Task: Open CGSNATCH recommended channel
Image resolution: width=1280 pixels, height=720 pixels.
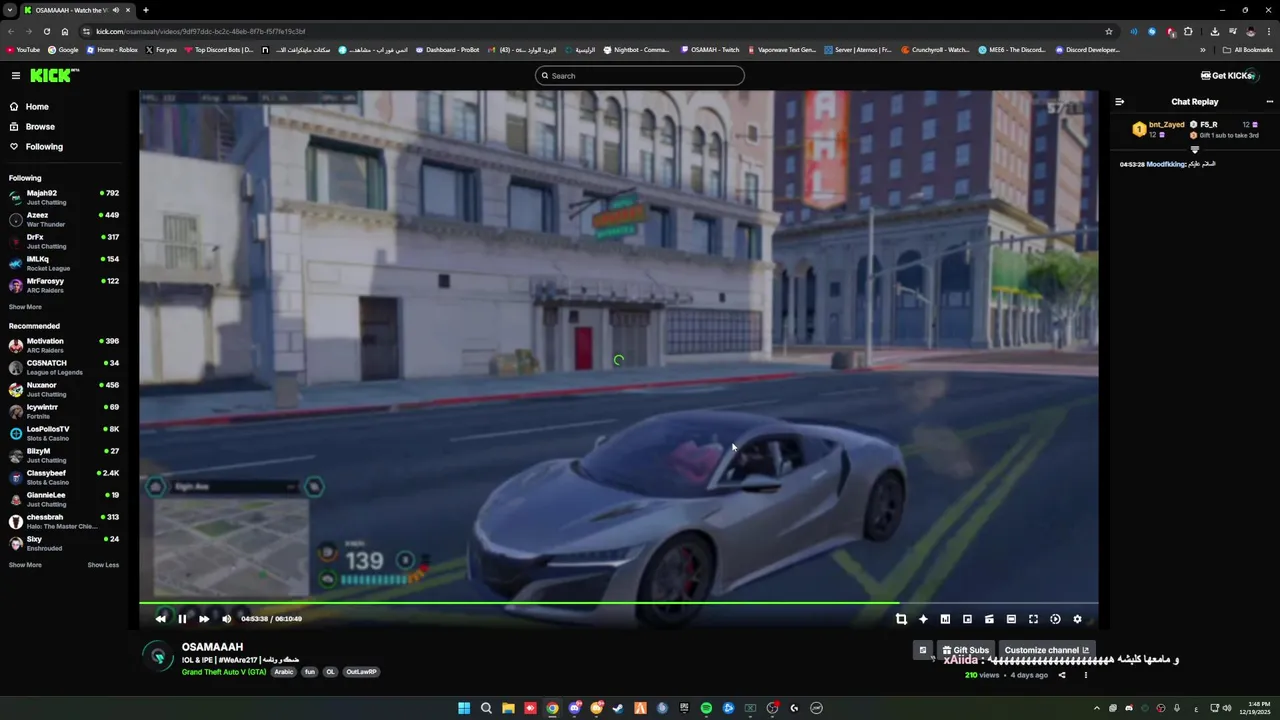Action: click(x=64, y=367)
